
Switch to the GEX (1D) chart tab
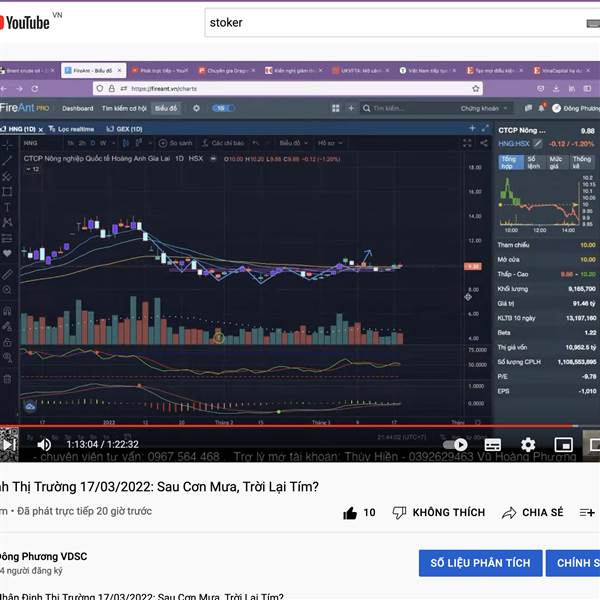[125, 129]
